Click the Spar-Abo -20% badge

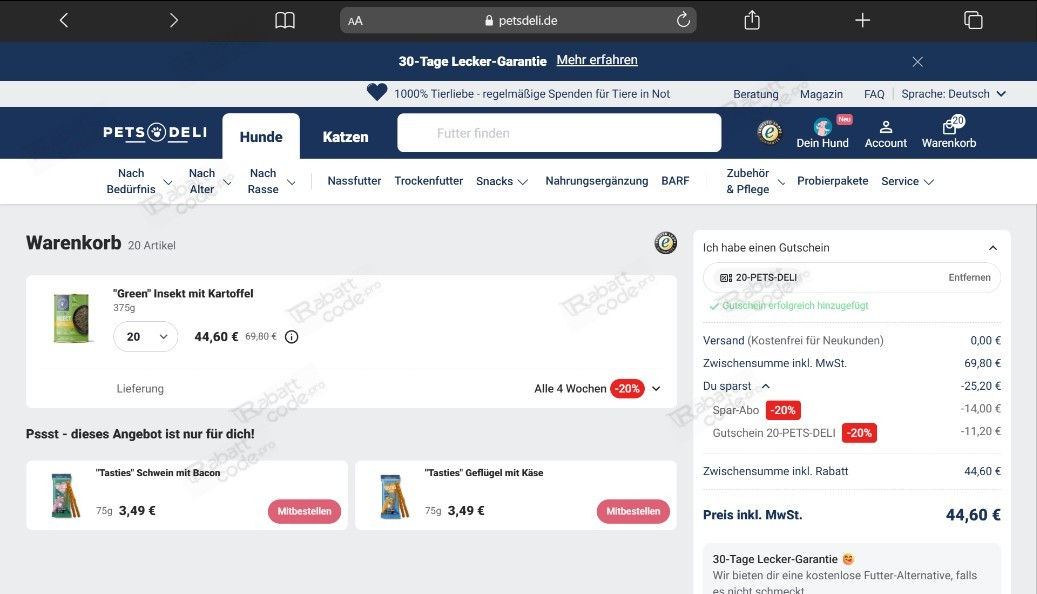pos(783,410)
